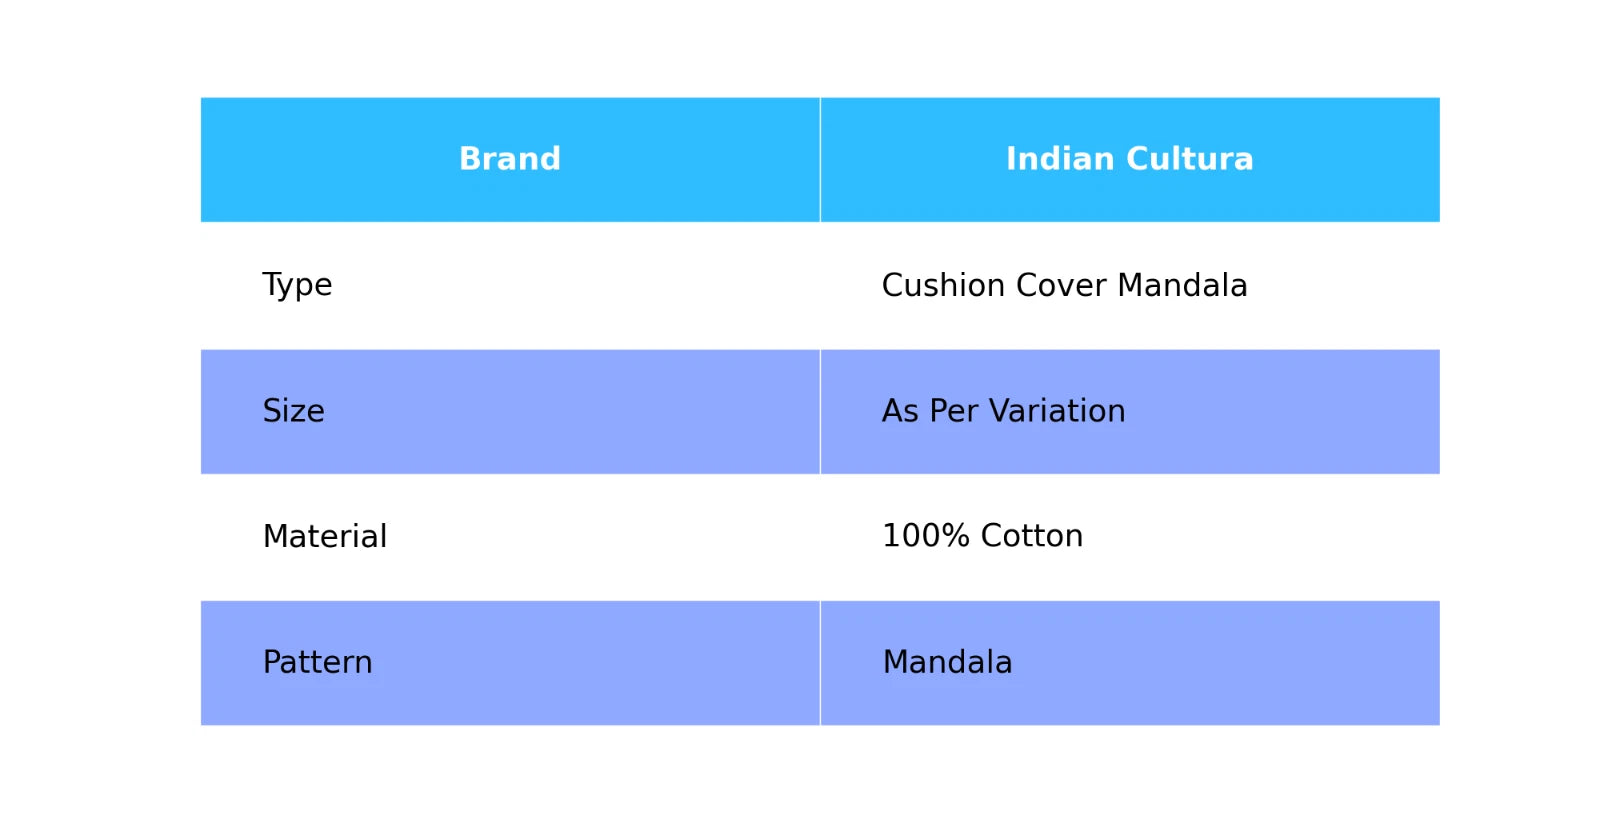Viewport: 1600px width, 815px height.
Task: Click the Type row label
Action: [297, 285]
